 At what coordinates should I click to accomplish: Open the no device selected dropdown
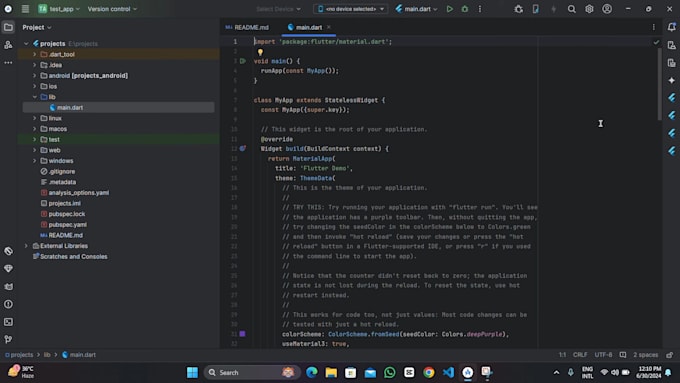point(350,9)
